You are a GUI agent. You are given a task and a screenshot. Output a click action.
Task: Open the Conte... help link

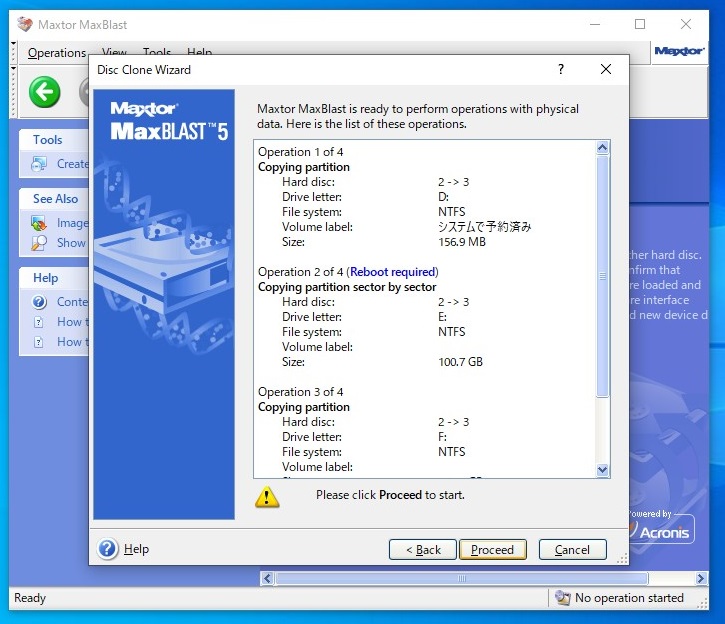[x=72, y=302]
